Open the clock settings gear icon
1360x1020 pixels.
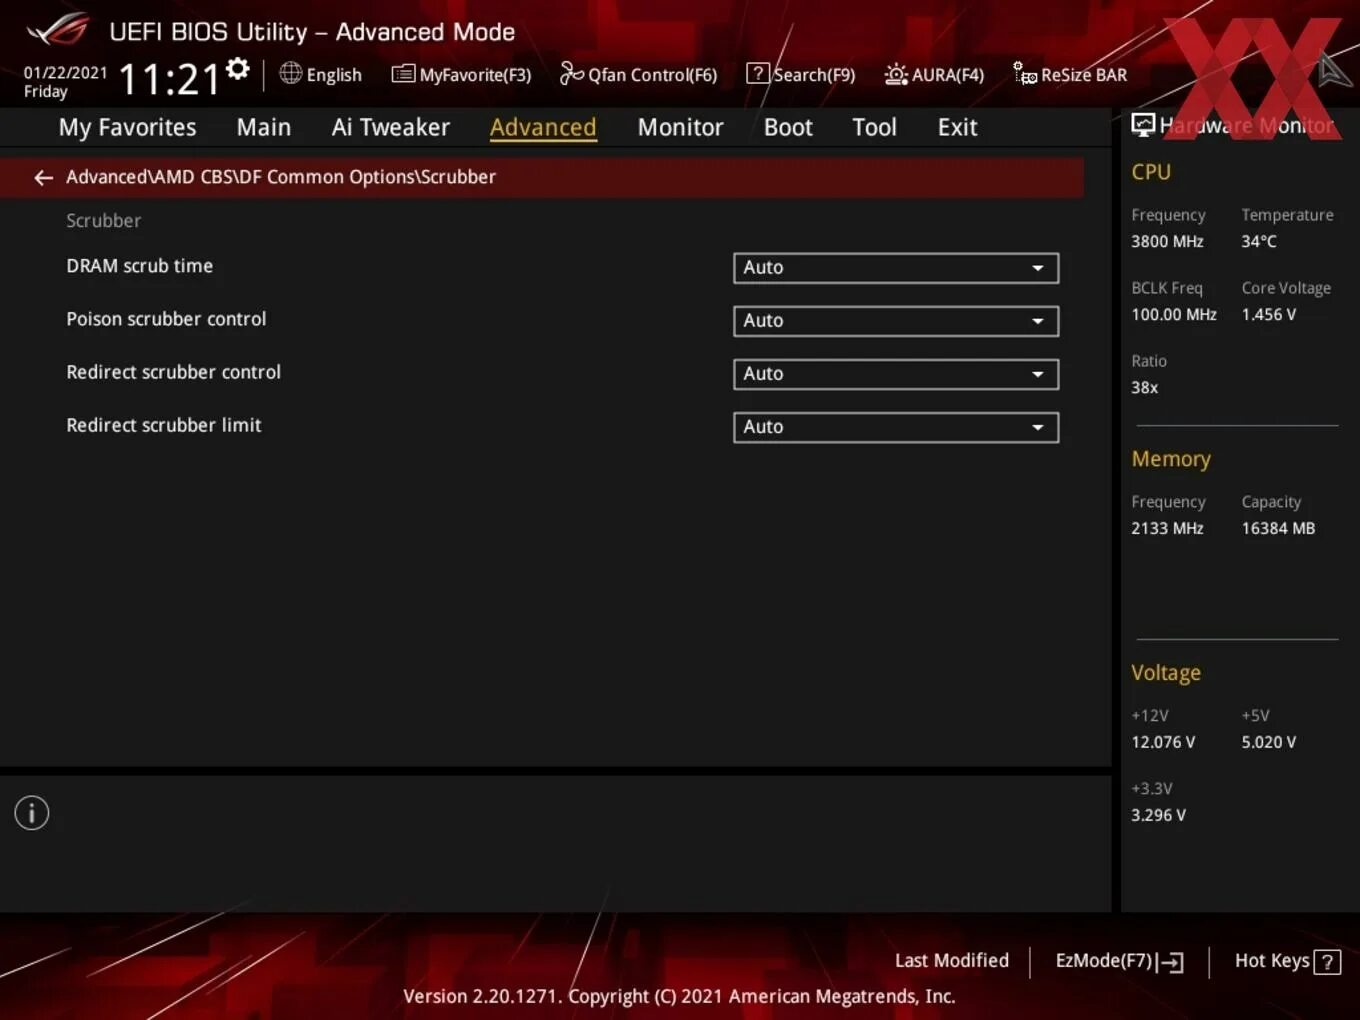point(238,69)
